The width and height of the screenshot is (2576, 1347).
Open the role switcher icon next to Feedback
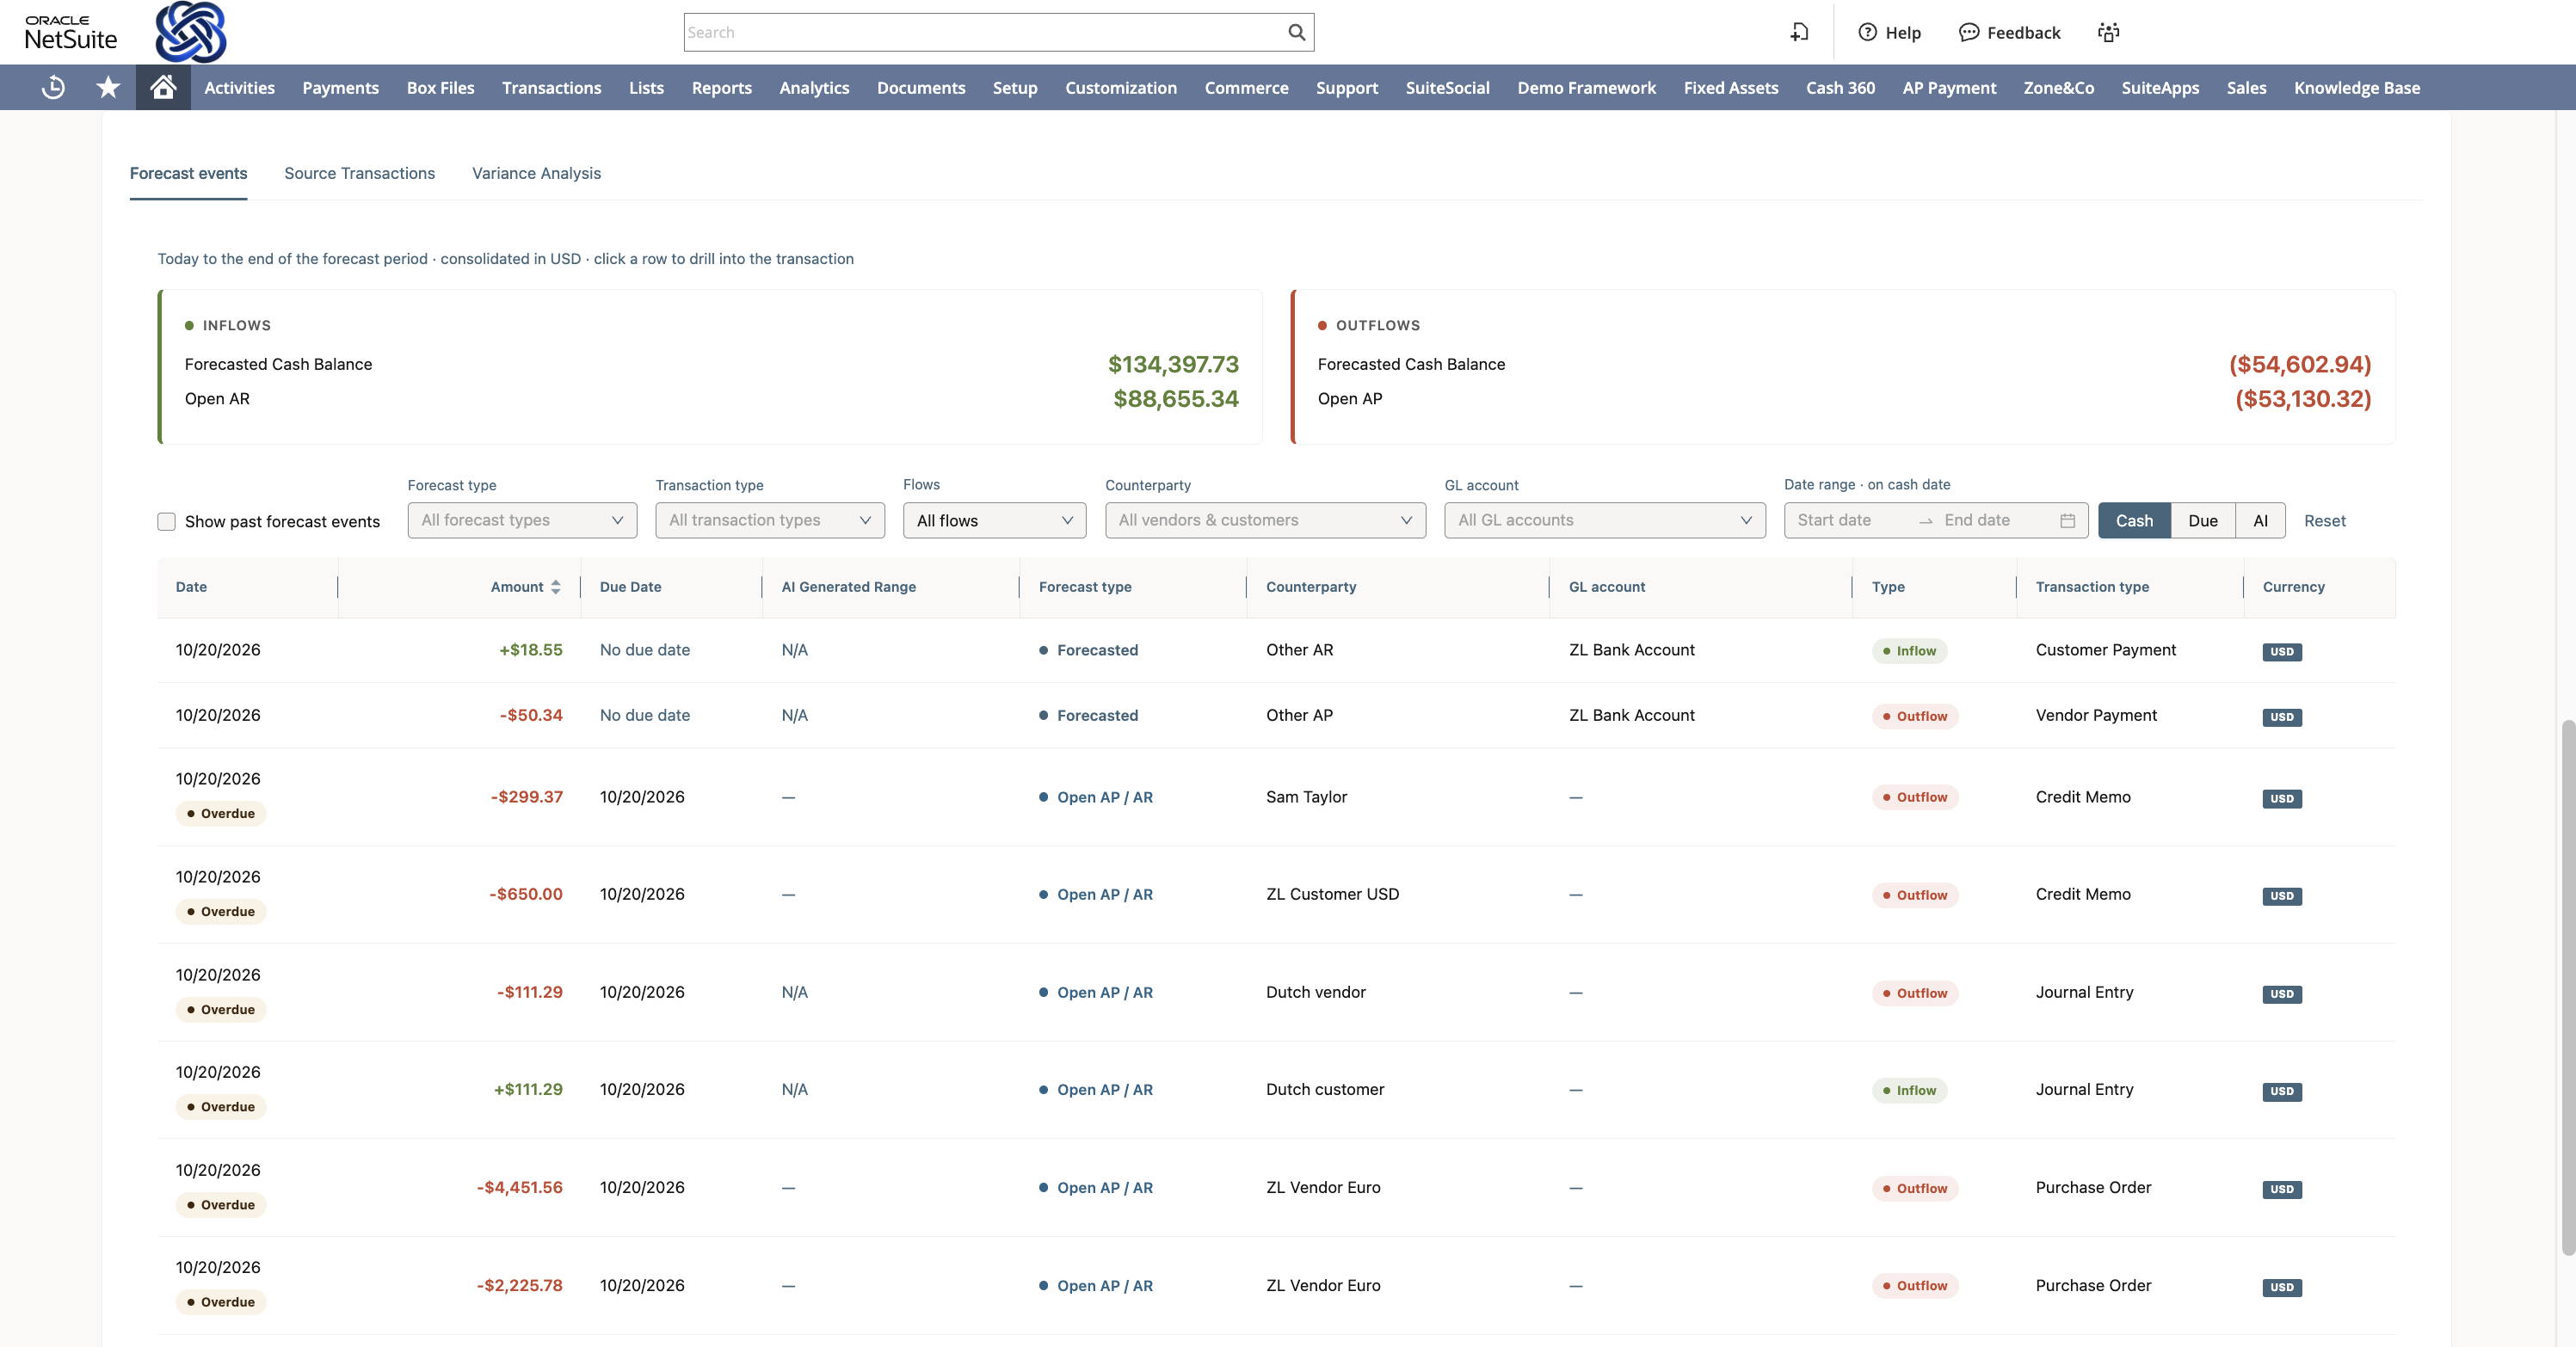[2108, 32]
